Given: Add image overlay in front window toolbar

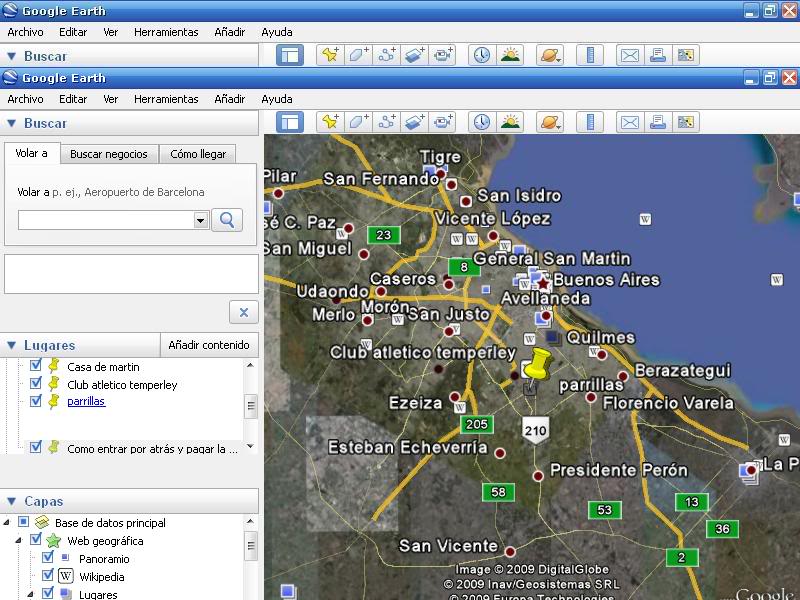Looking at the screenshot, I should pos(414,122).
